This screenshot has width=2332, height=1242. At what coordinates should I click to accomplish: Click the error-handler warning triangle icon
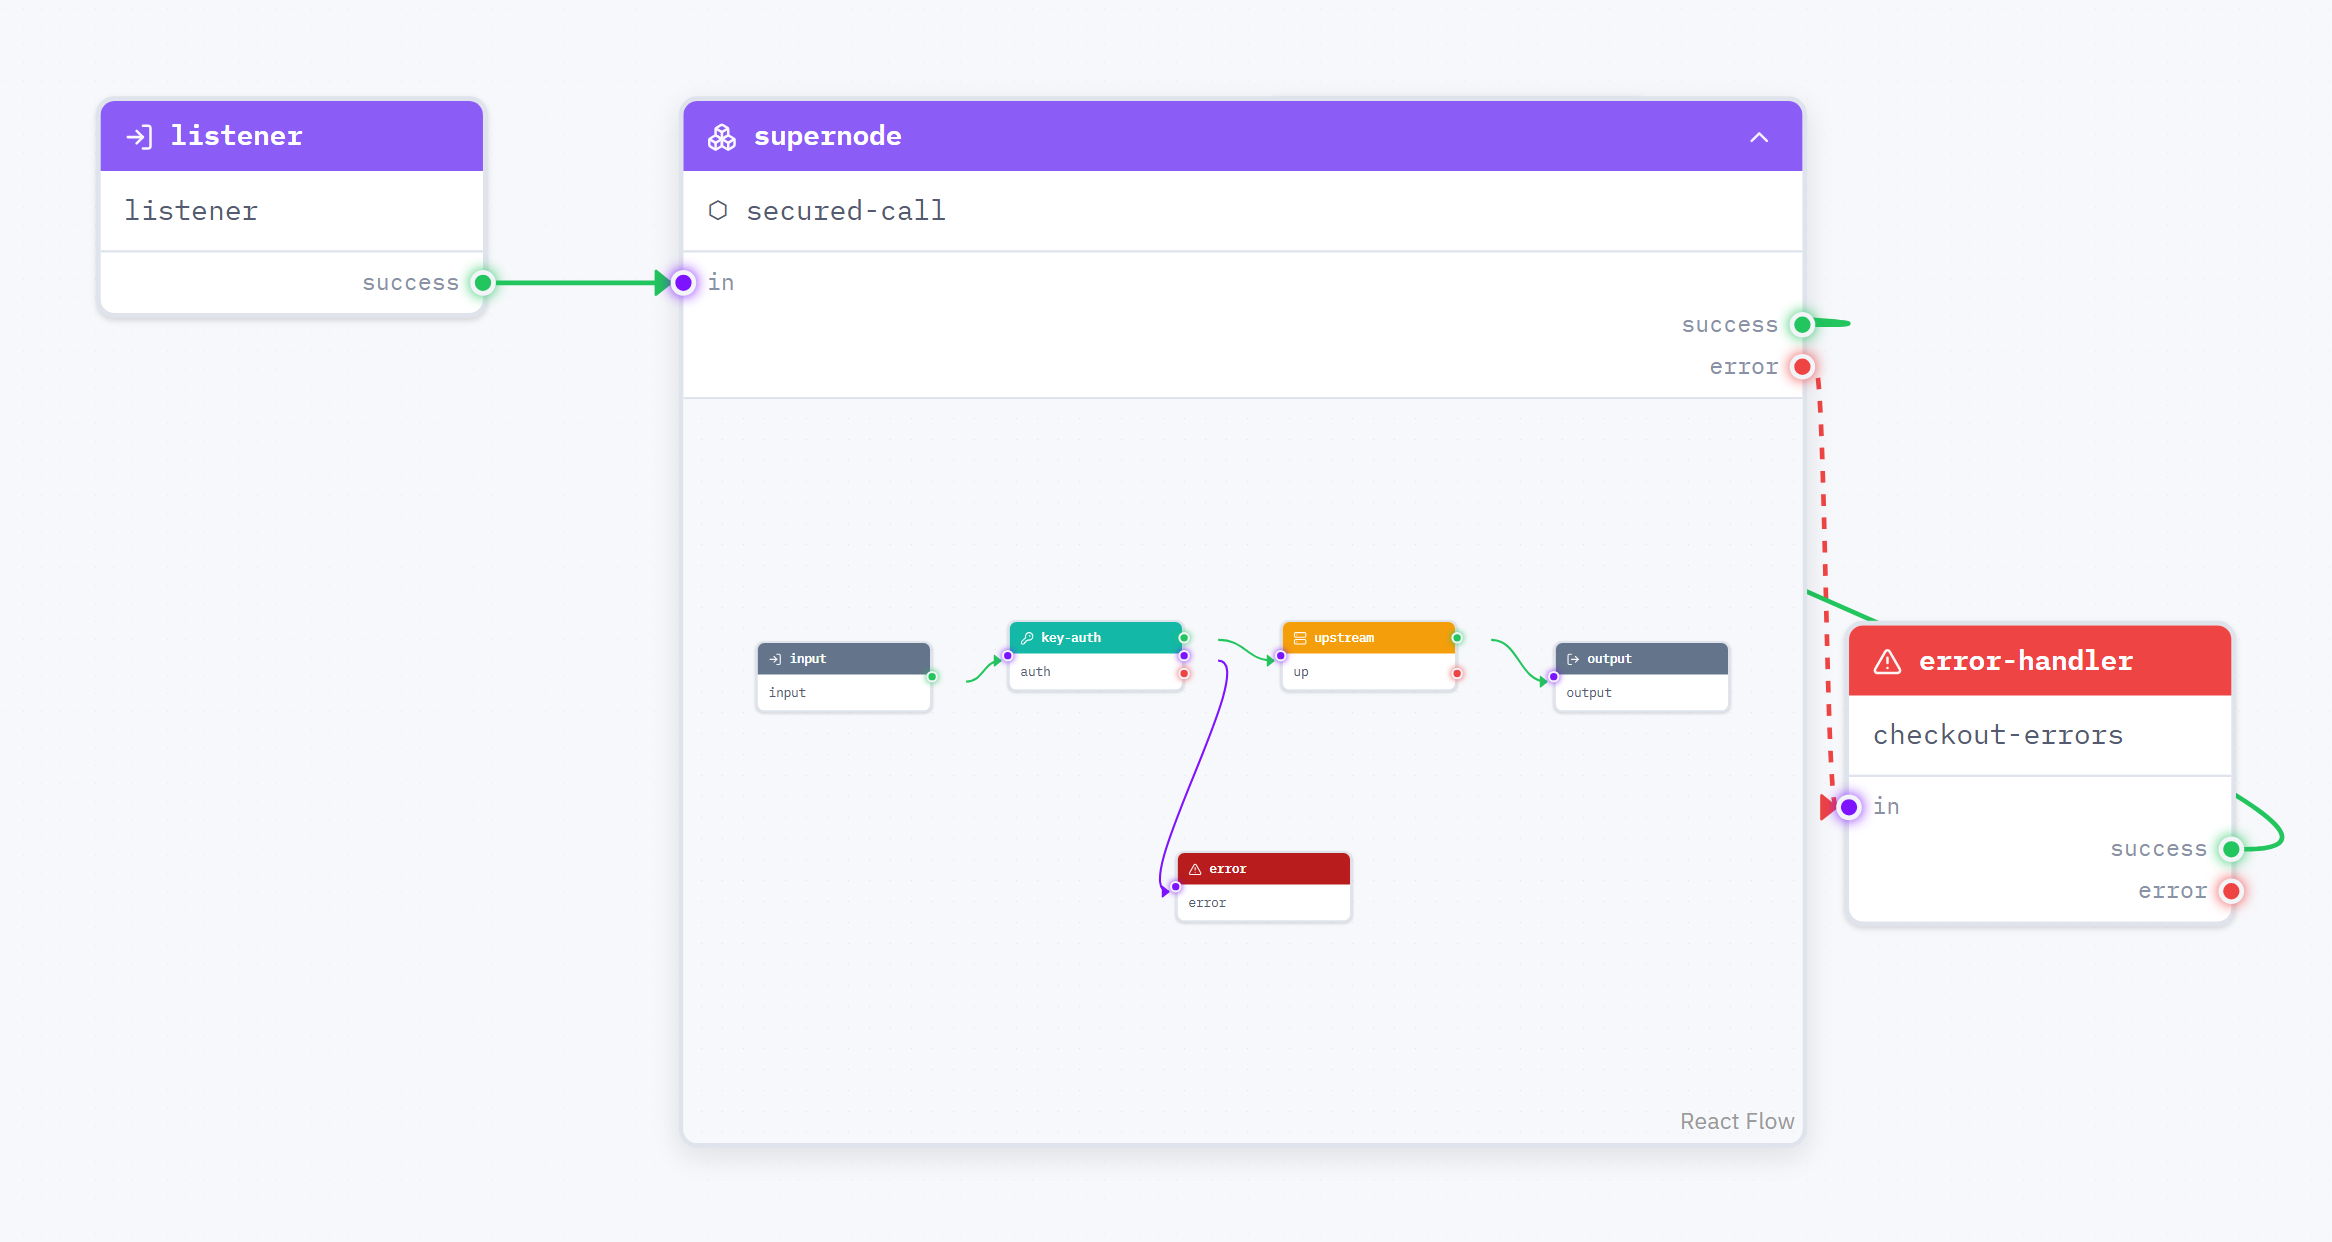(x=1887, y=661)
